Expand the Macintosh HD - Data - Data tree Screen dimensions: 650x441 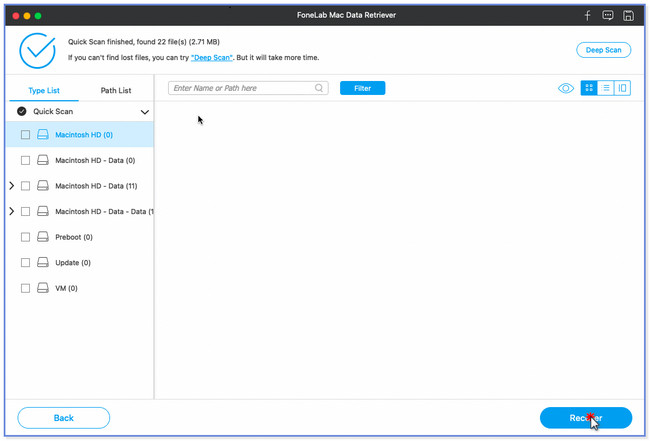pyautogui.click(x=12, y=211)
